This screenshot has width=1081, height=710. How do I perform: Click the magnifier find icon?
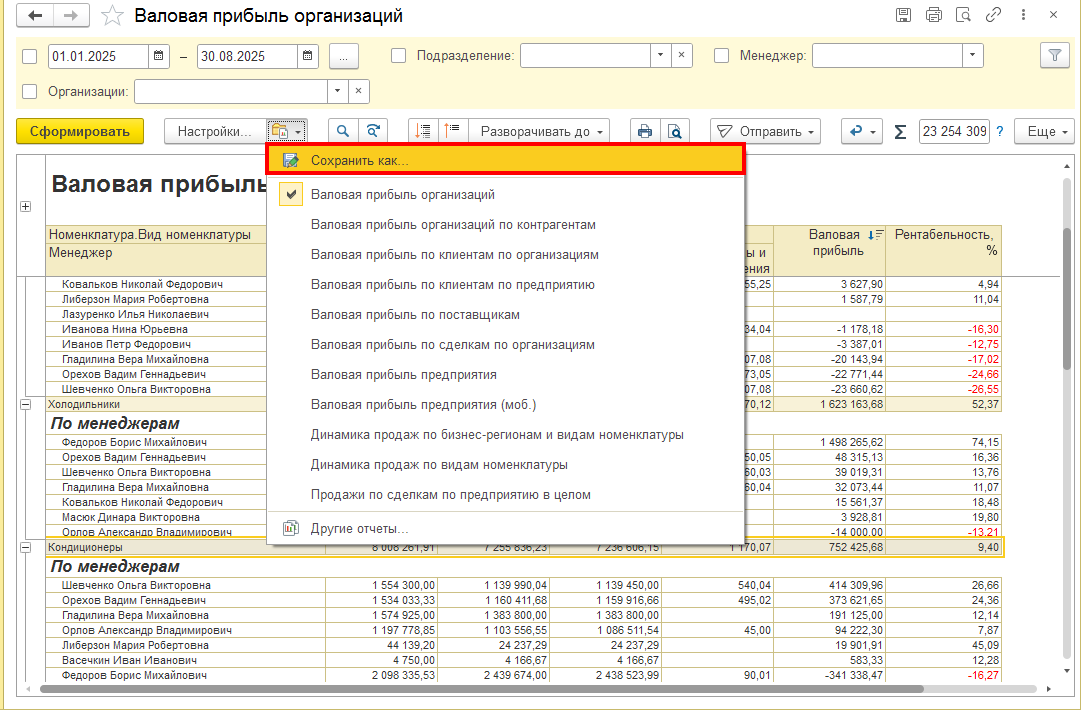point(343,131)
